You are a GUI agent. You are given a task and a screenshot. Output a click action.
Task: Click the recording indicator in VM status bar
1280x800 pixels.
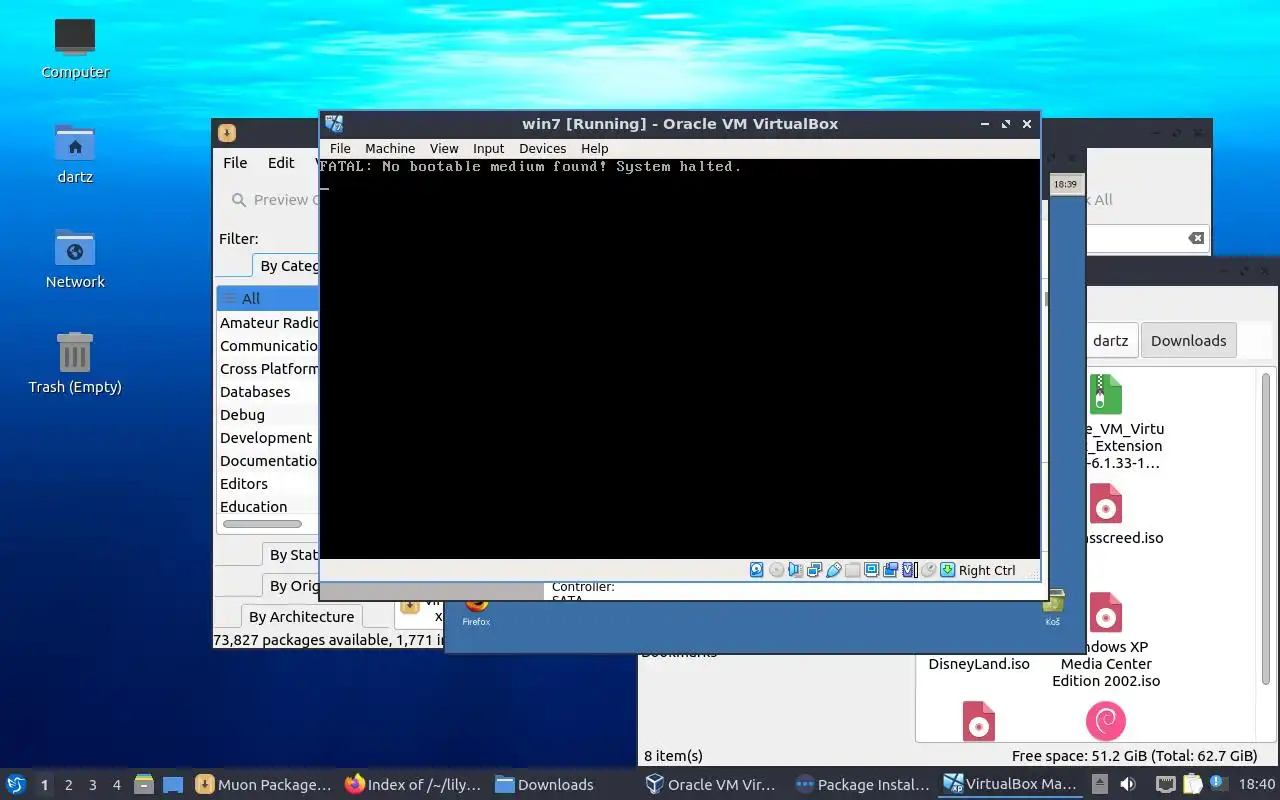point(890,570)
